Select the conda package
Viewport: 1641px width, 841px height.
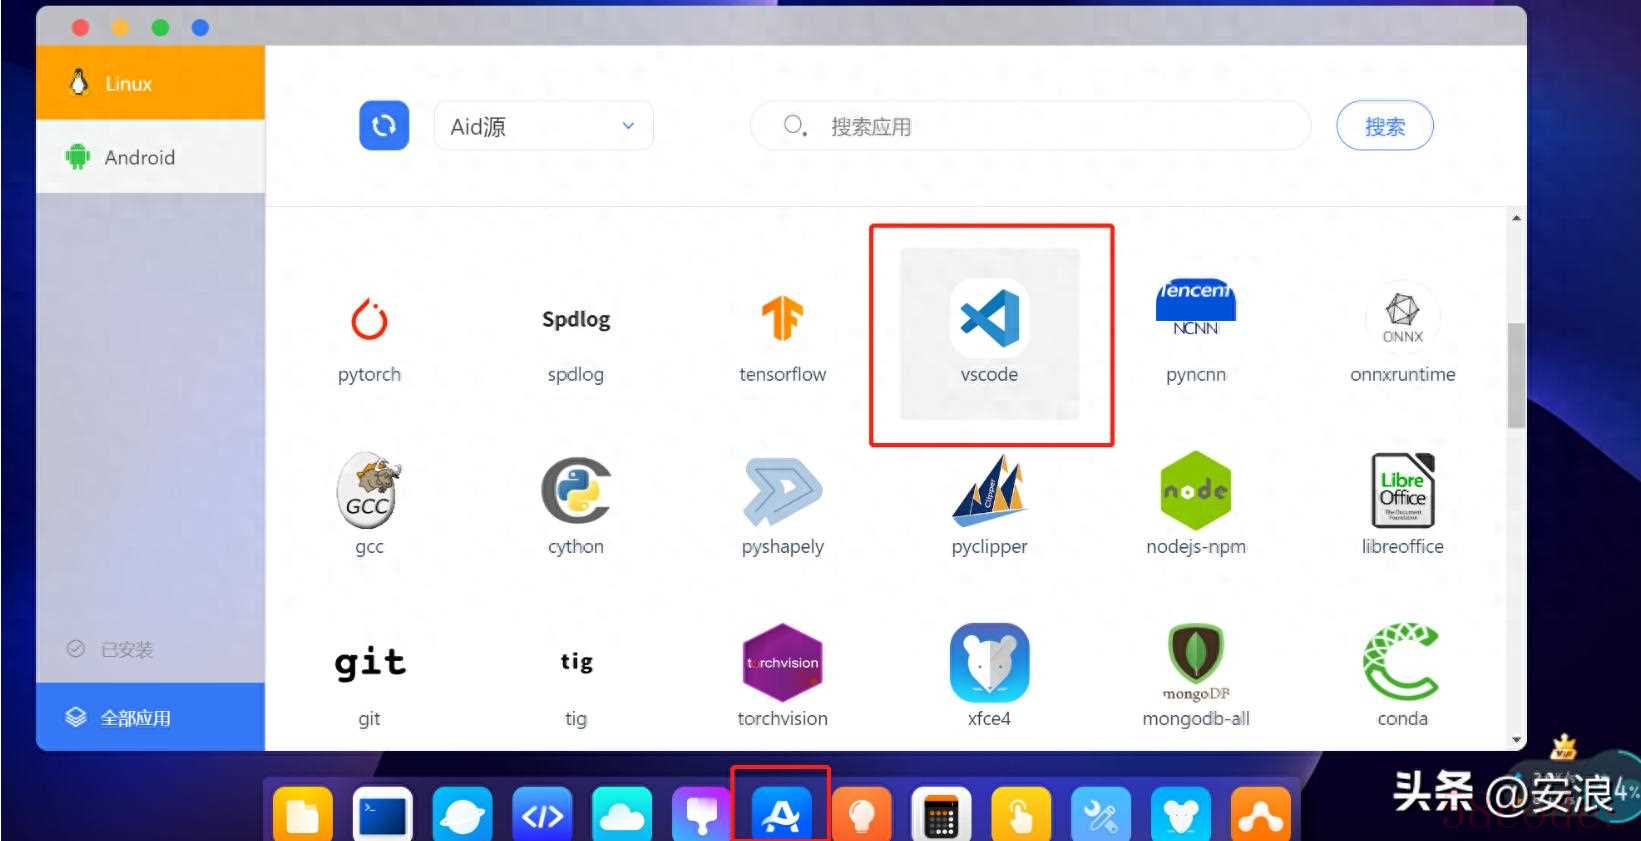pyautogui.click(x=1402, y=676)
